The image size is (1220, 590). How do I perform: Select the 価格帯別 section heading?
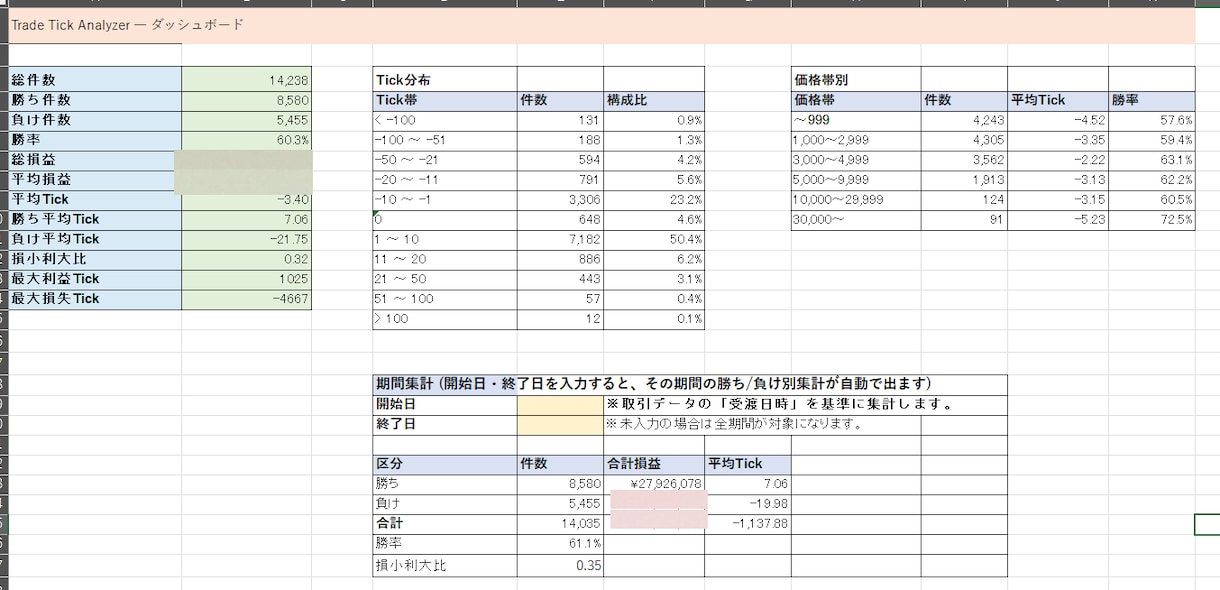[855, 80]
